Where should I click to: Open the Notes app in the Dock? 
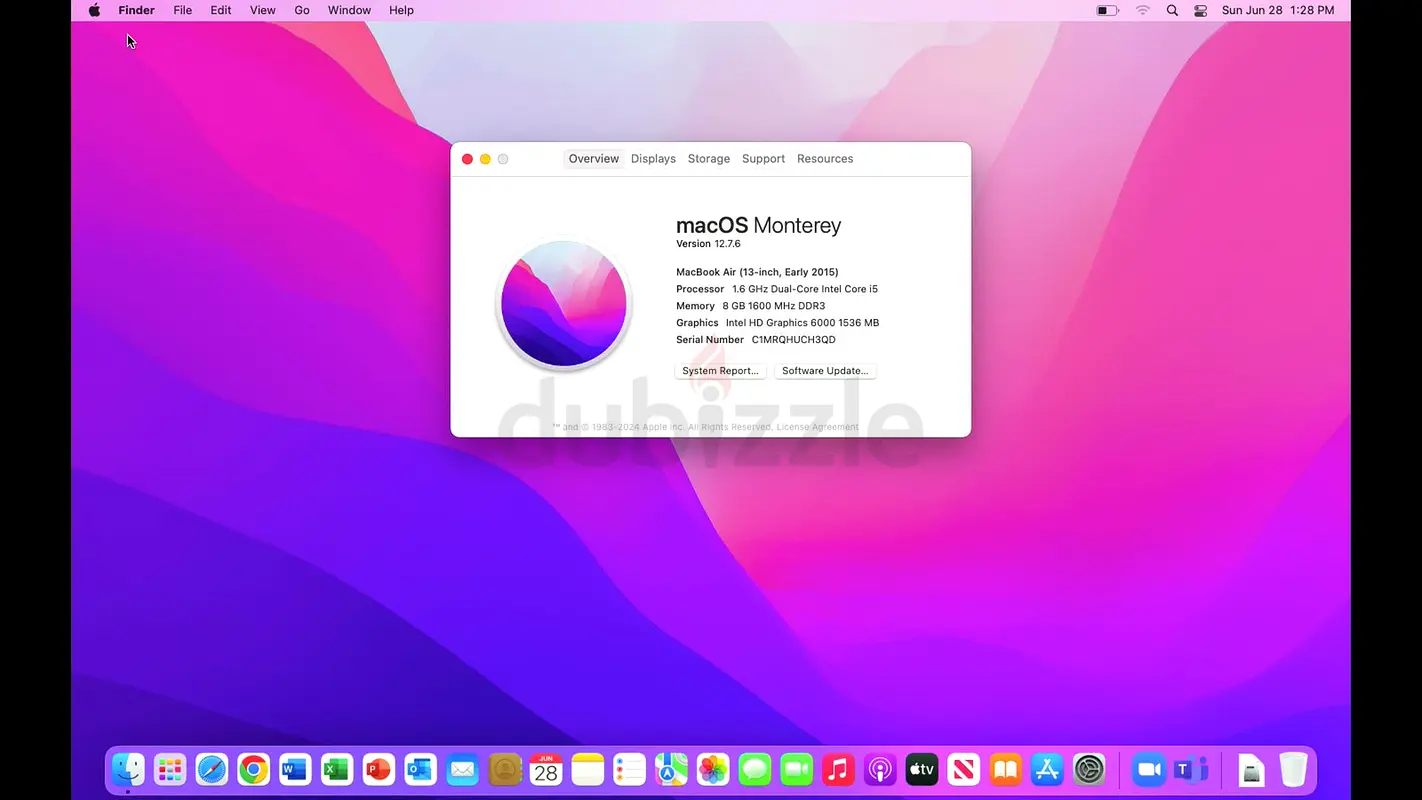click(588, 769)
